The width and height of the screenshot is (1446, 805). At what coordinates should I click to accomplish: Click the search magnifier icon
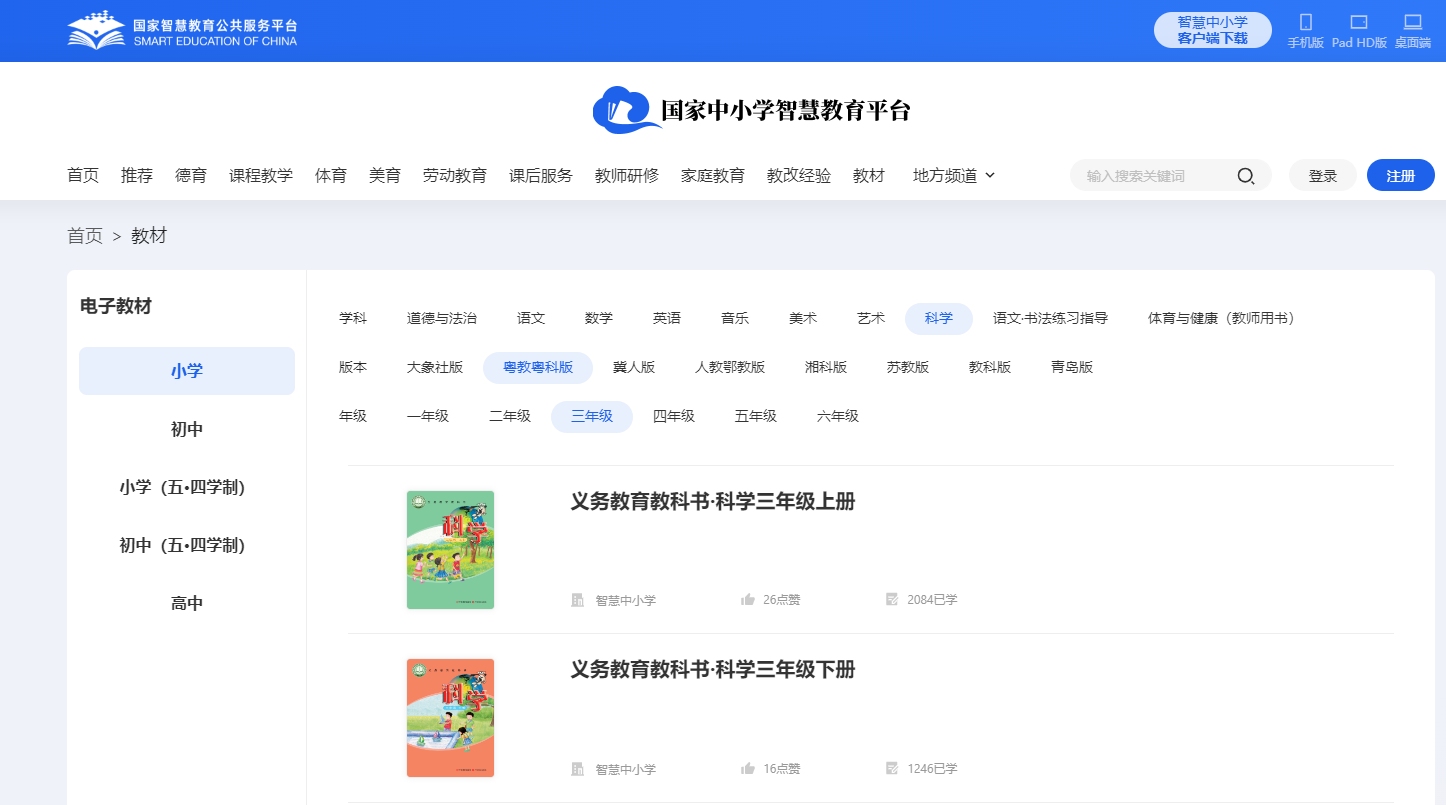tap(1246, 175)
